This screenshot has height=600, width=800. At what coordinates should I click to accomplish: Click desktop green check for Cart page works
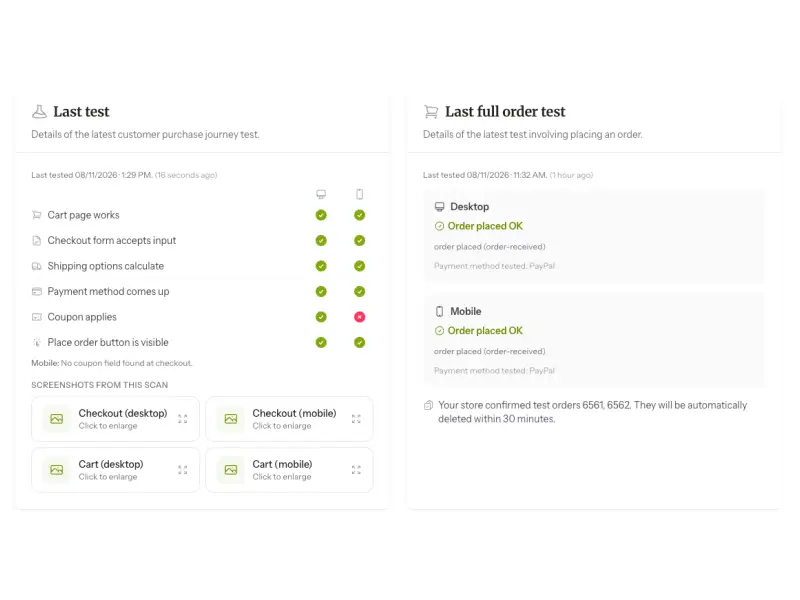coord(321,215)
